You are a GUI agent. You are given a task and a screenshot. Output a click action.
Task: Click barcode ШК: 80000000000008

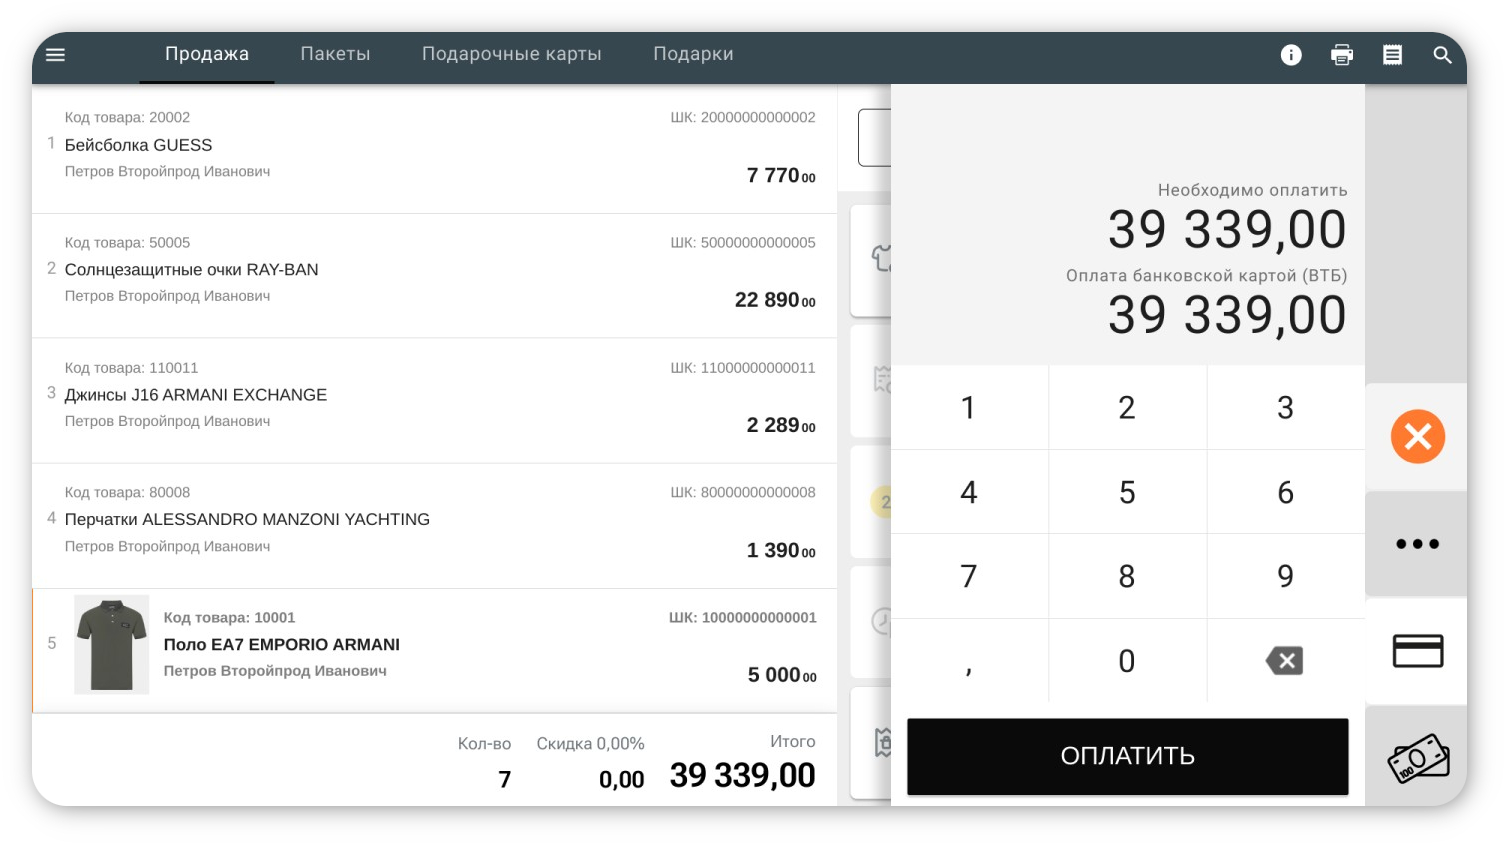(743, 493)
